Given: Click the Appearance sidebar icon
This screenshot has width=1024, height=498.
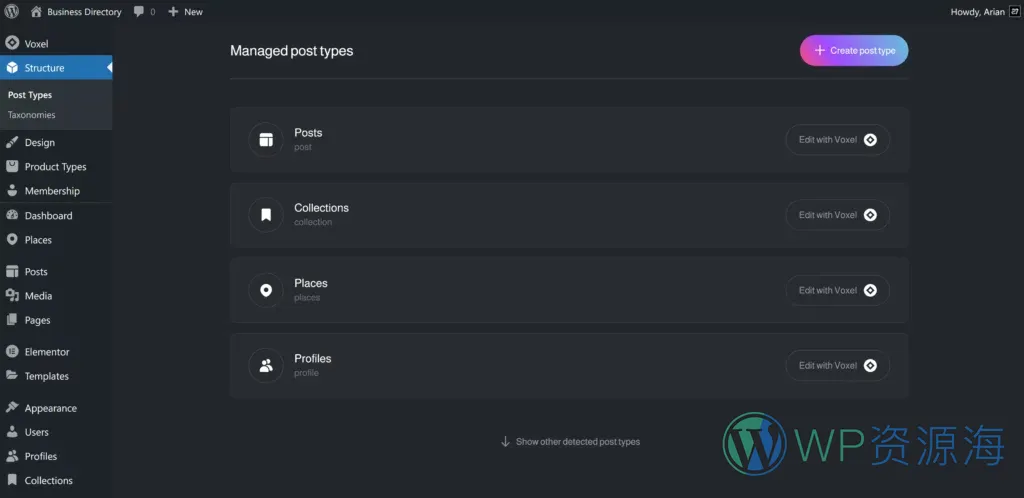Looking at the screenshot, I should point(12,408).
